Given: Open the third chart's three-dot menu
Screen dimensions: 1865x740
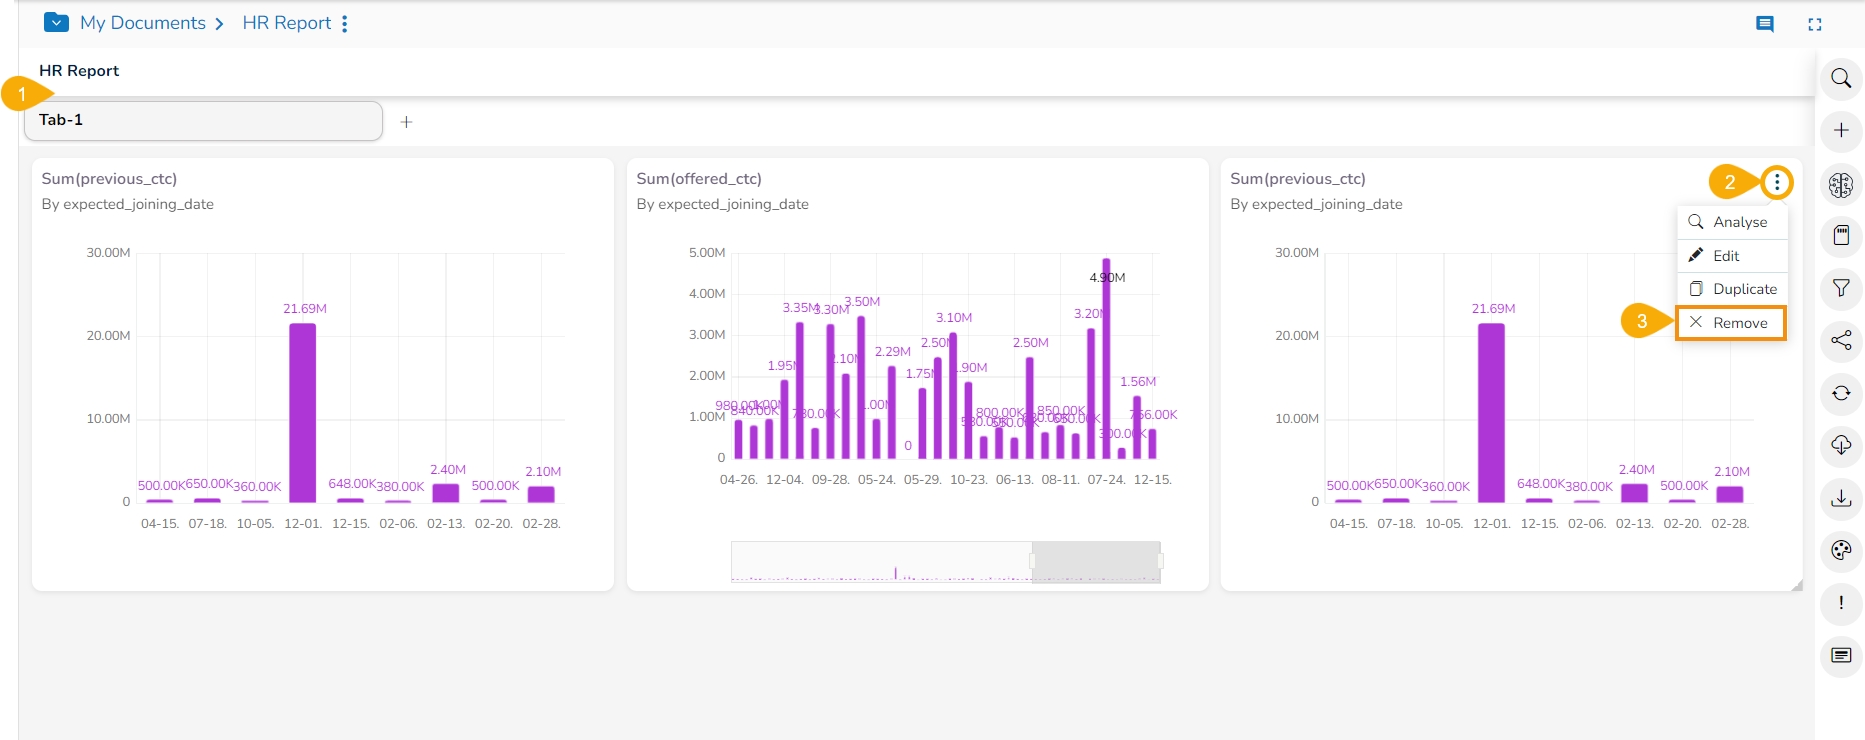Looking at the screenshot, I should 1777,182.
